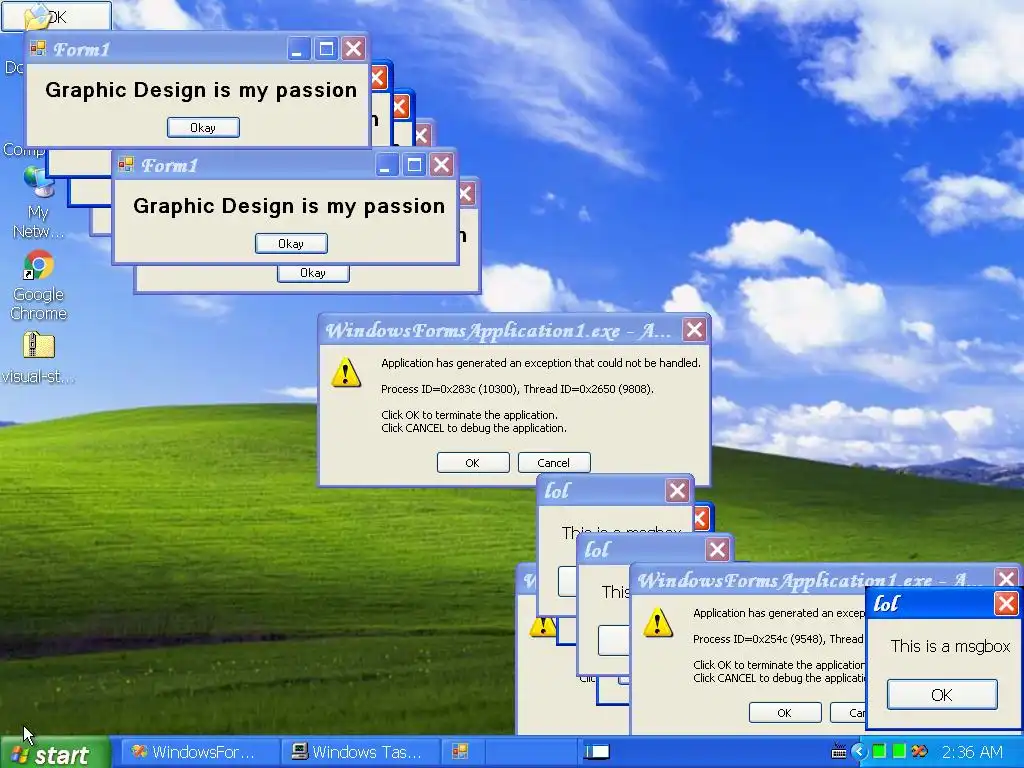This screenshot has width=1024, height=768.
Task: Close the middle lol dialog showing 'This'
Action: [717, 550]
